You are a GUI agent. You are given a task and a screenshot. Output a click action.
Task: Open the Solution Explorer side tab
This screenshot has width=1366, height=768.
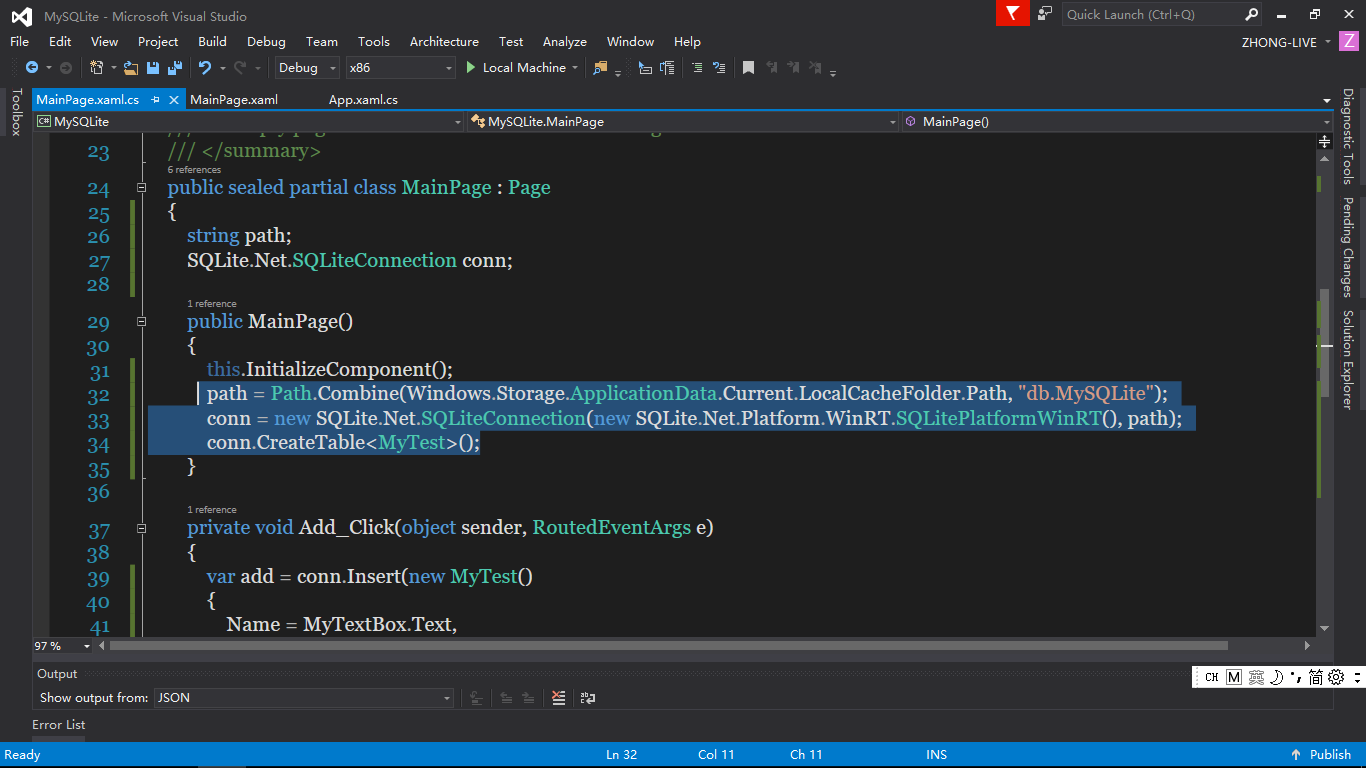pos(1348,360)
